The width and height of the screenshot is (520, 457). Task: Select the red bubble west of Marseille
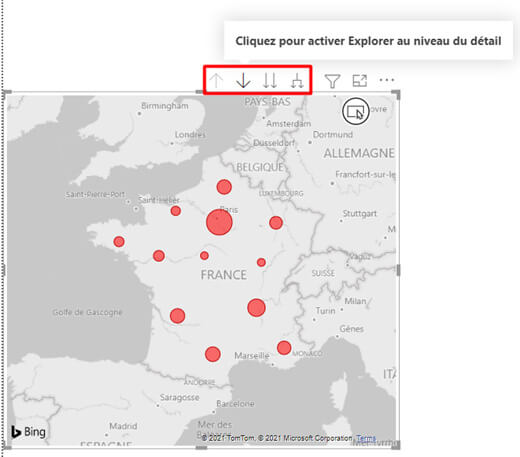tap(213, 354)
